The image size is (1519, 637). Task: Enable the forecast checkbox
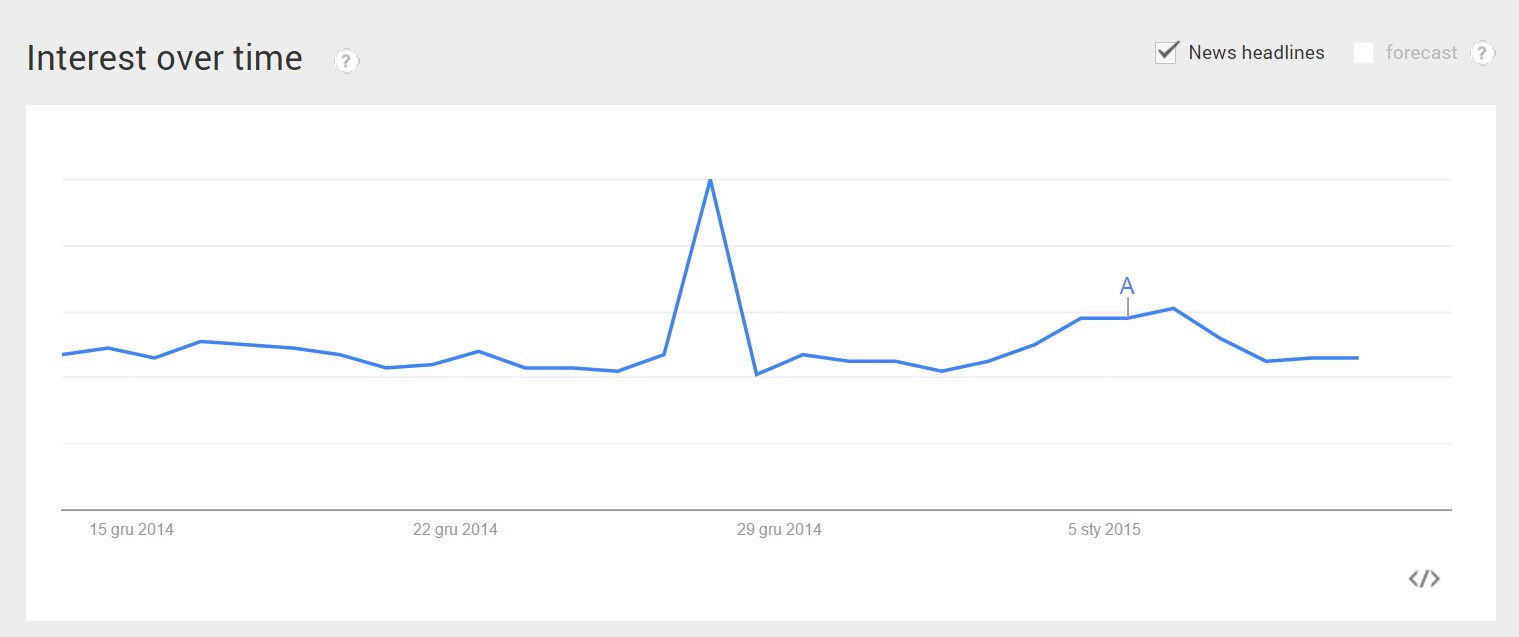1363,53
